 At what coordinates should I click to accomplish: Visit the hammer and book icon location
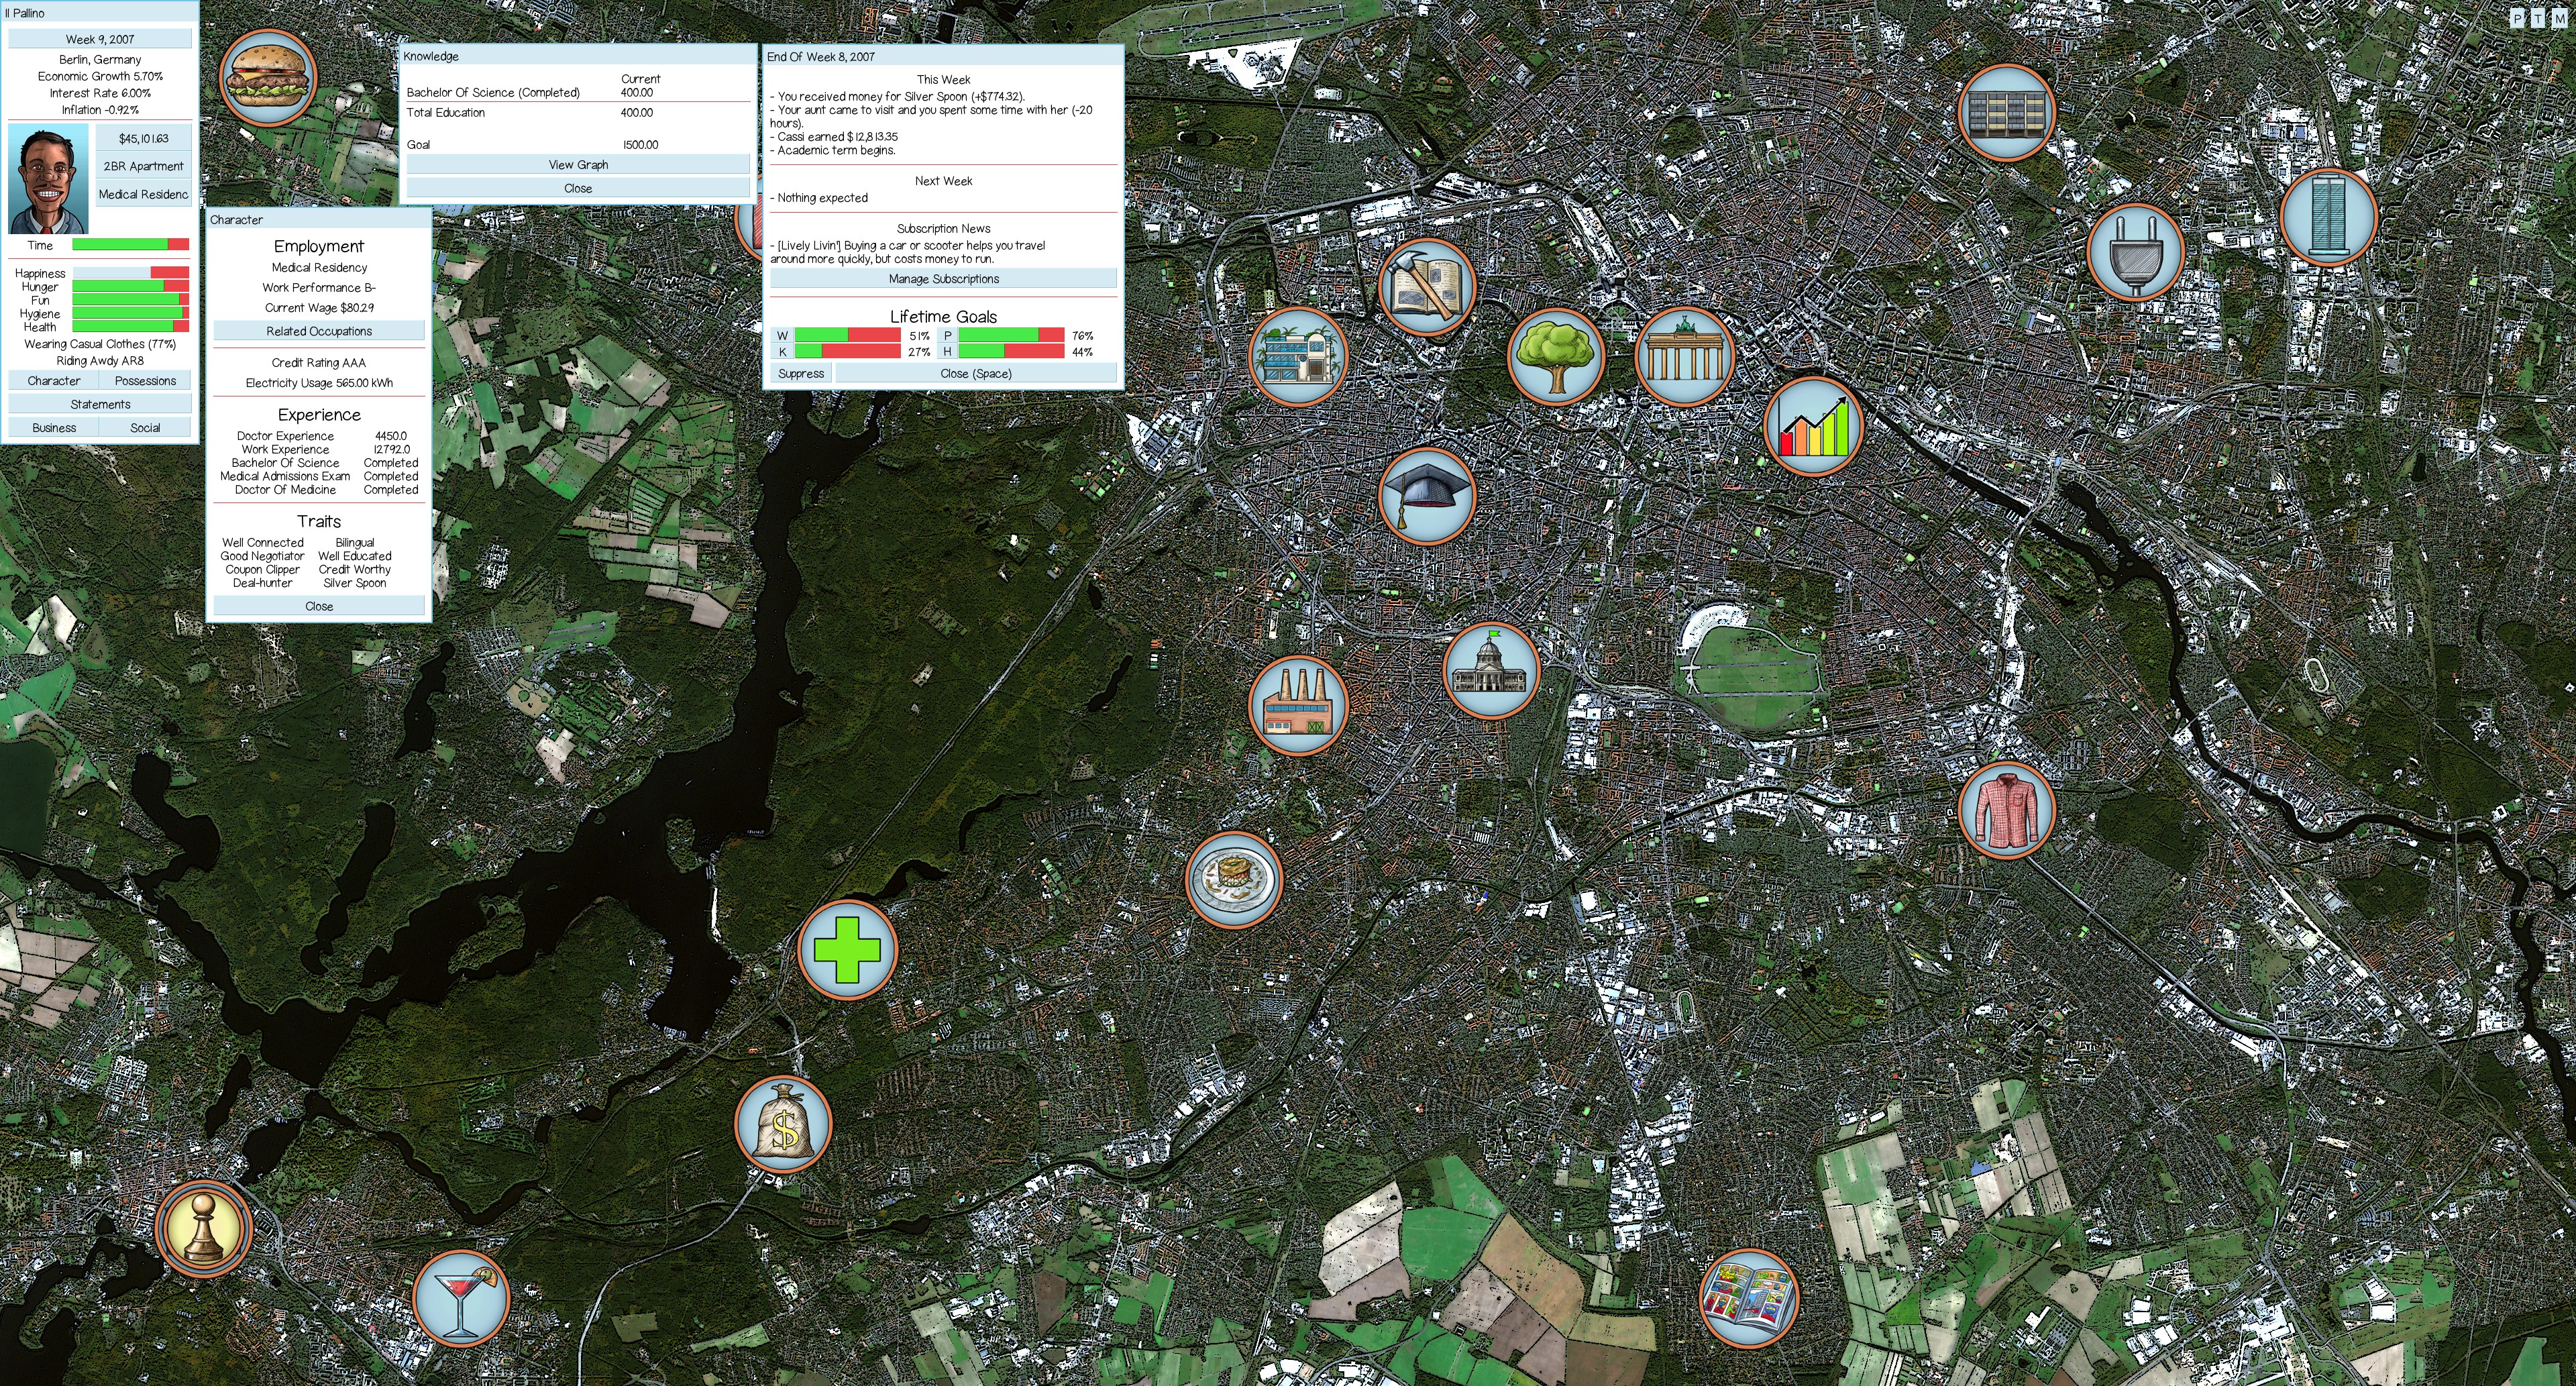[x=1427, y=287]
